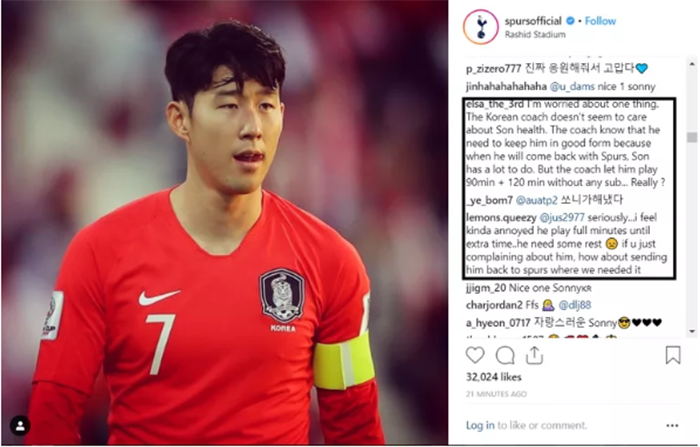
Task: View the 32,024 likes list
Action: pyautogui.click(x=493, y=377)
